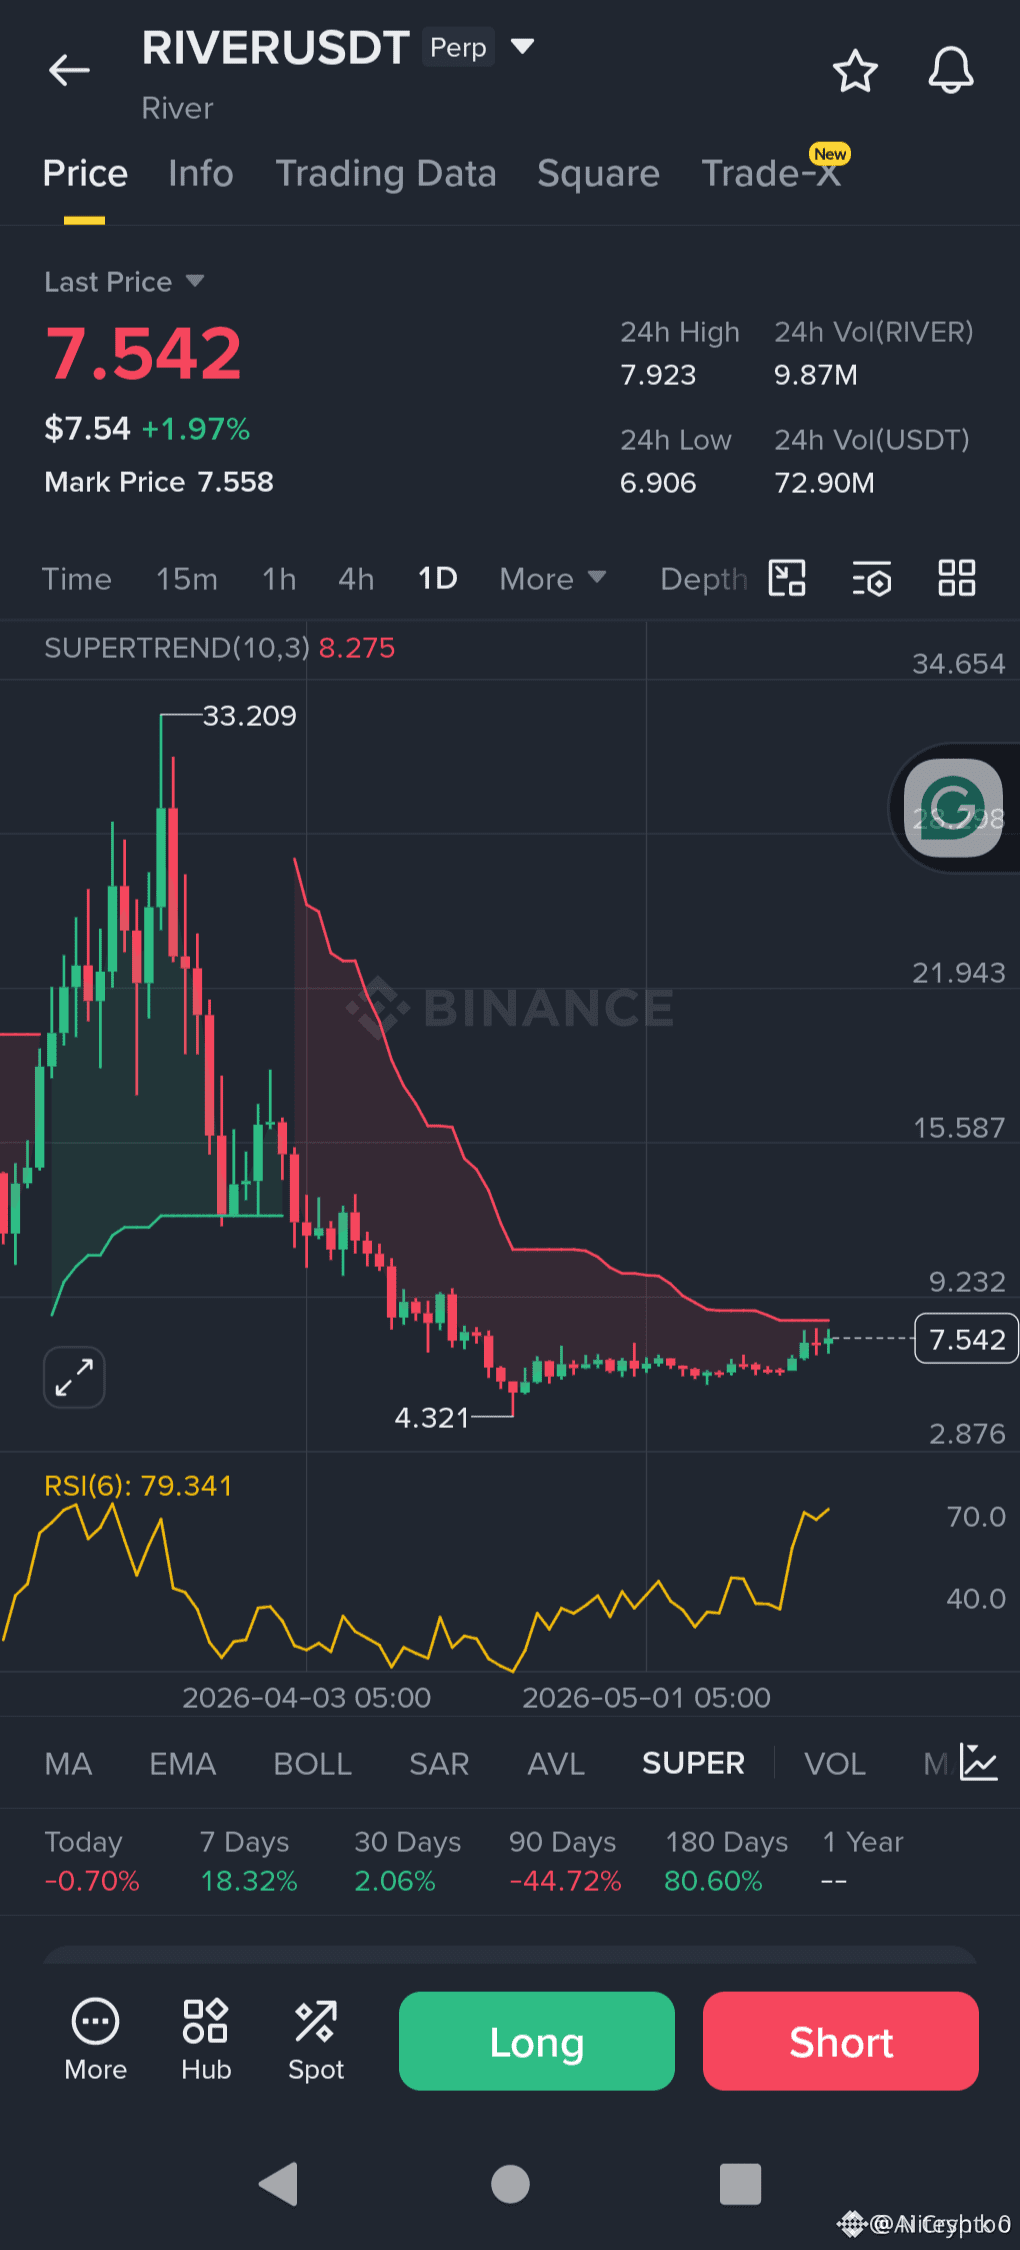Tap the 2026-04-03 05:00 date label

[x=306, y=1698]
